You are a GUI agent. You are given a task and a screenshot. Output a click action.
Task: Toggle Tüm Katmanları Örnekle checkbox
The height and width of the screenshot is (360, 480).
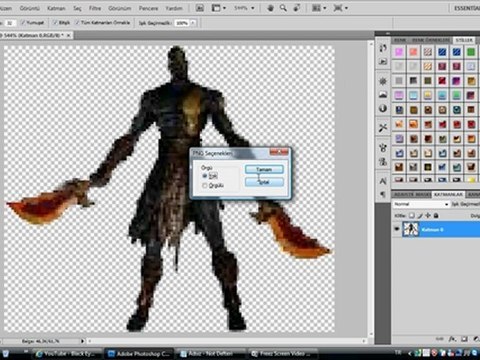pyautogui.click(x=77, y=23)
